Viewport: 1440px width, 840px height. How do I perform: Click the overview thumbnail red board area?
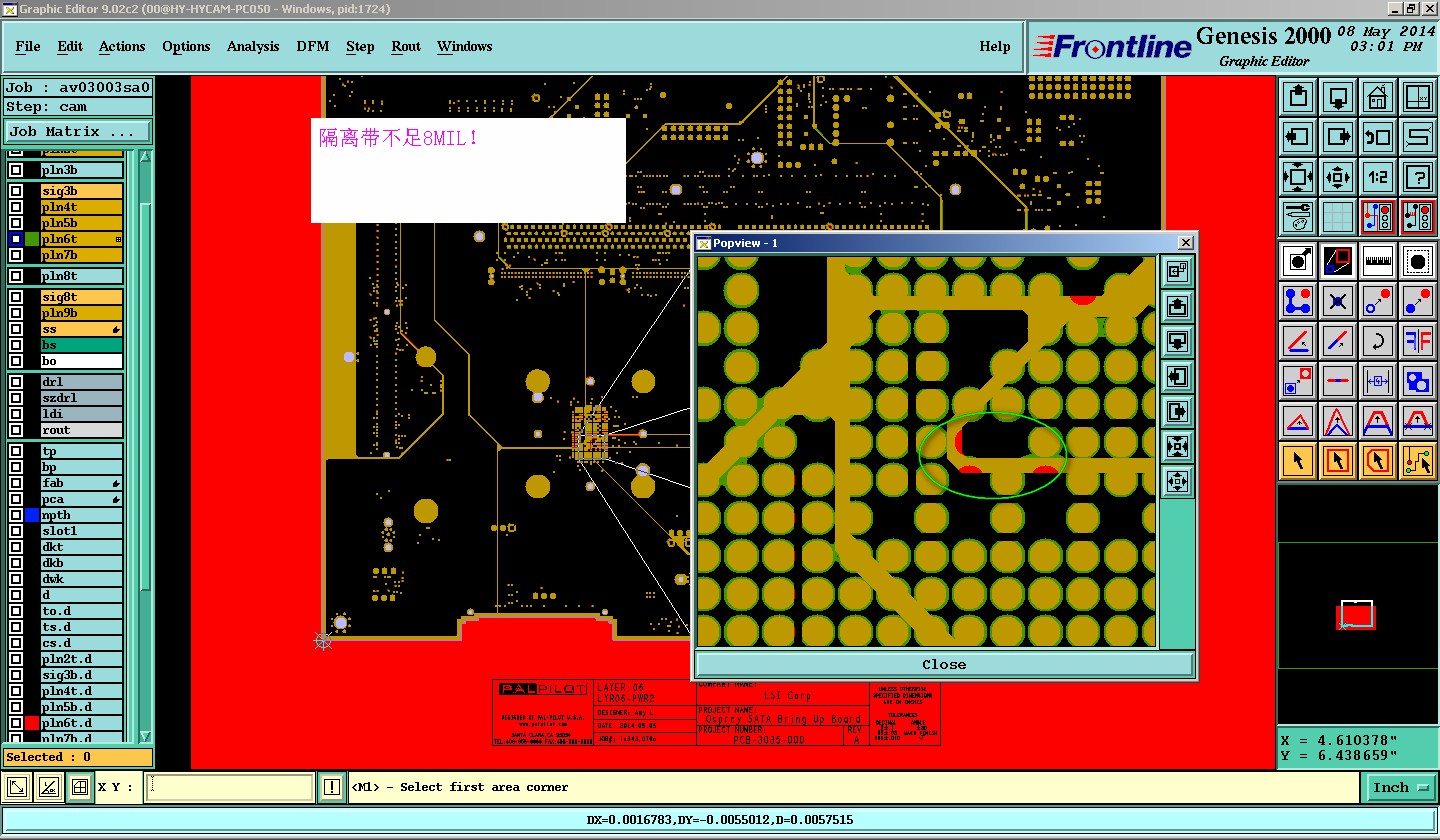(1357, 614)
